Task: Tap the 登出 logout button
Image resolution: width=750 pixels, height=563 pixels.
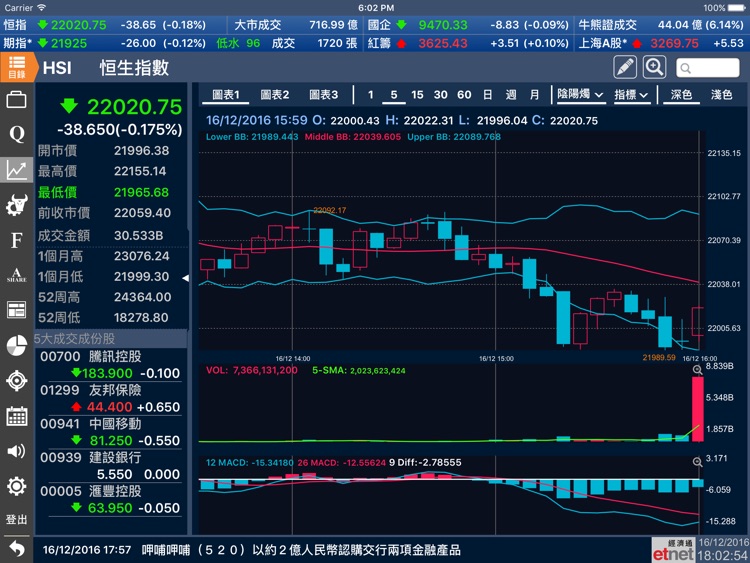Action: pyautogui.click(x=16, y=519)
